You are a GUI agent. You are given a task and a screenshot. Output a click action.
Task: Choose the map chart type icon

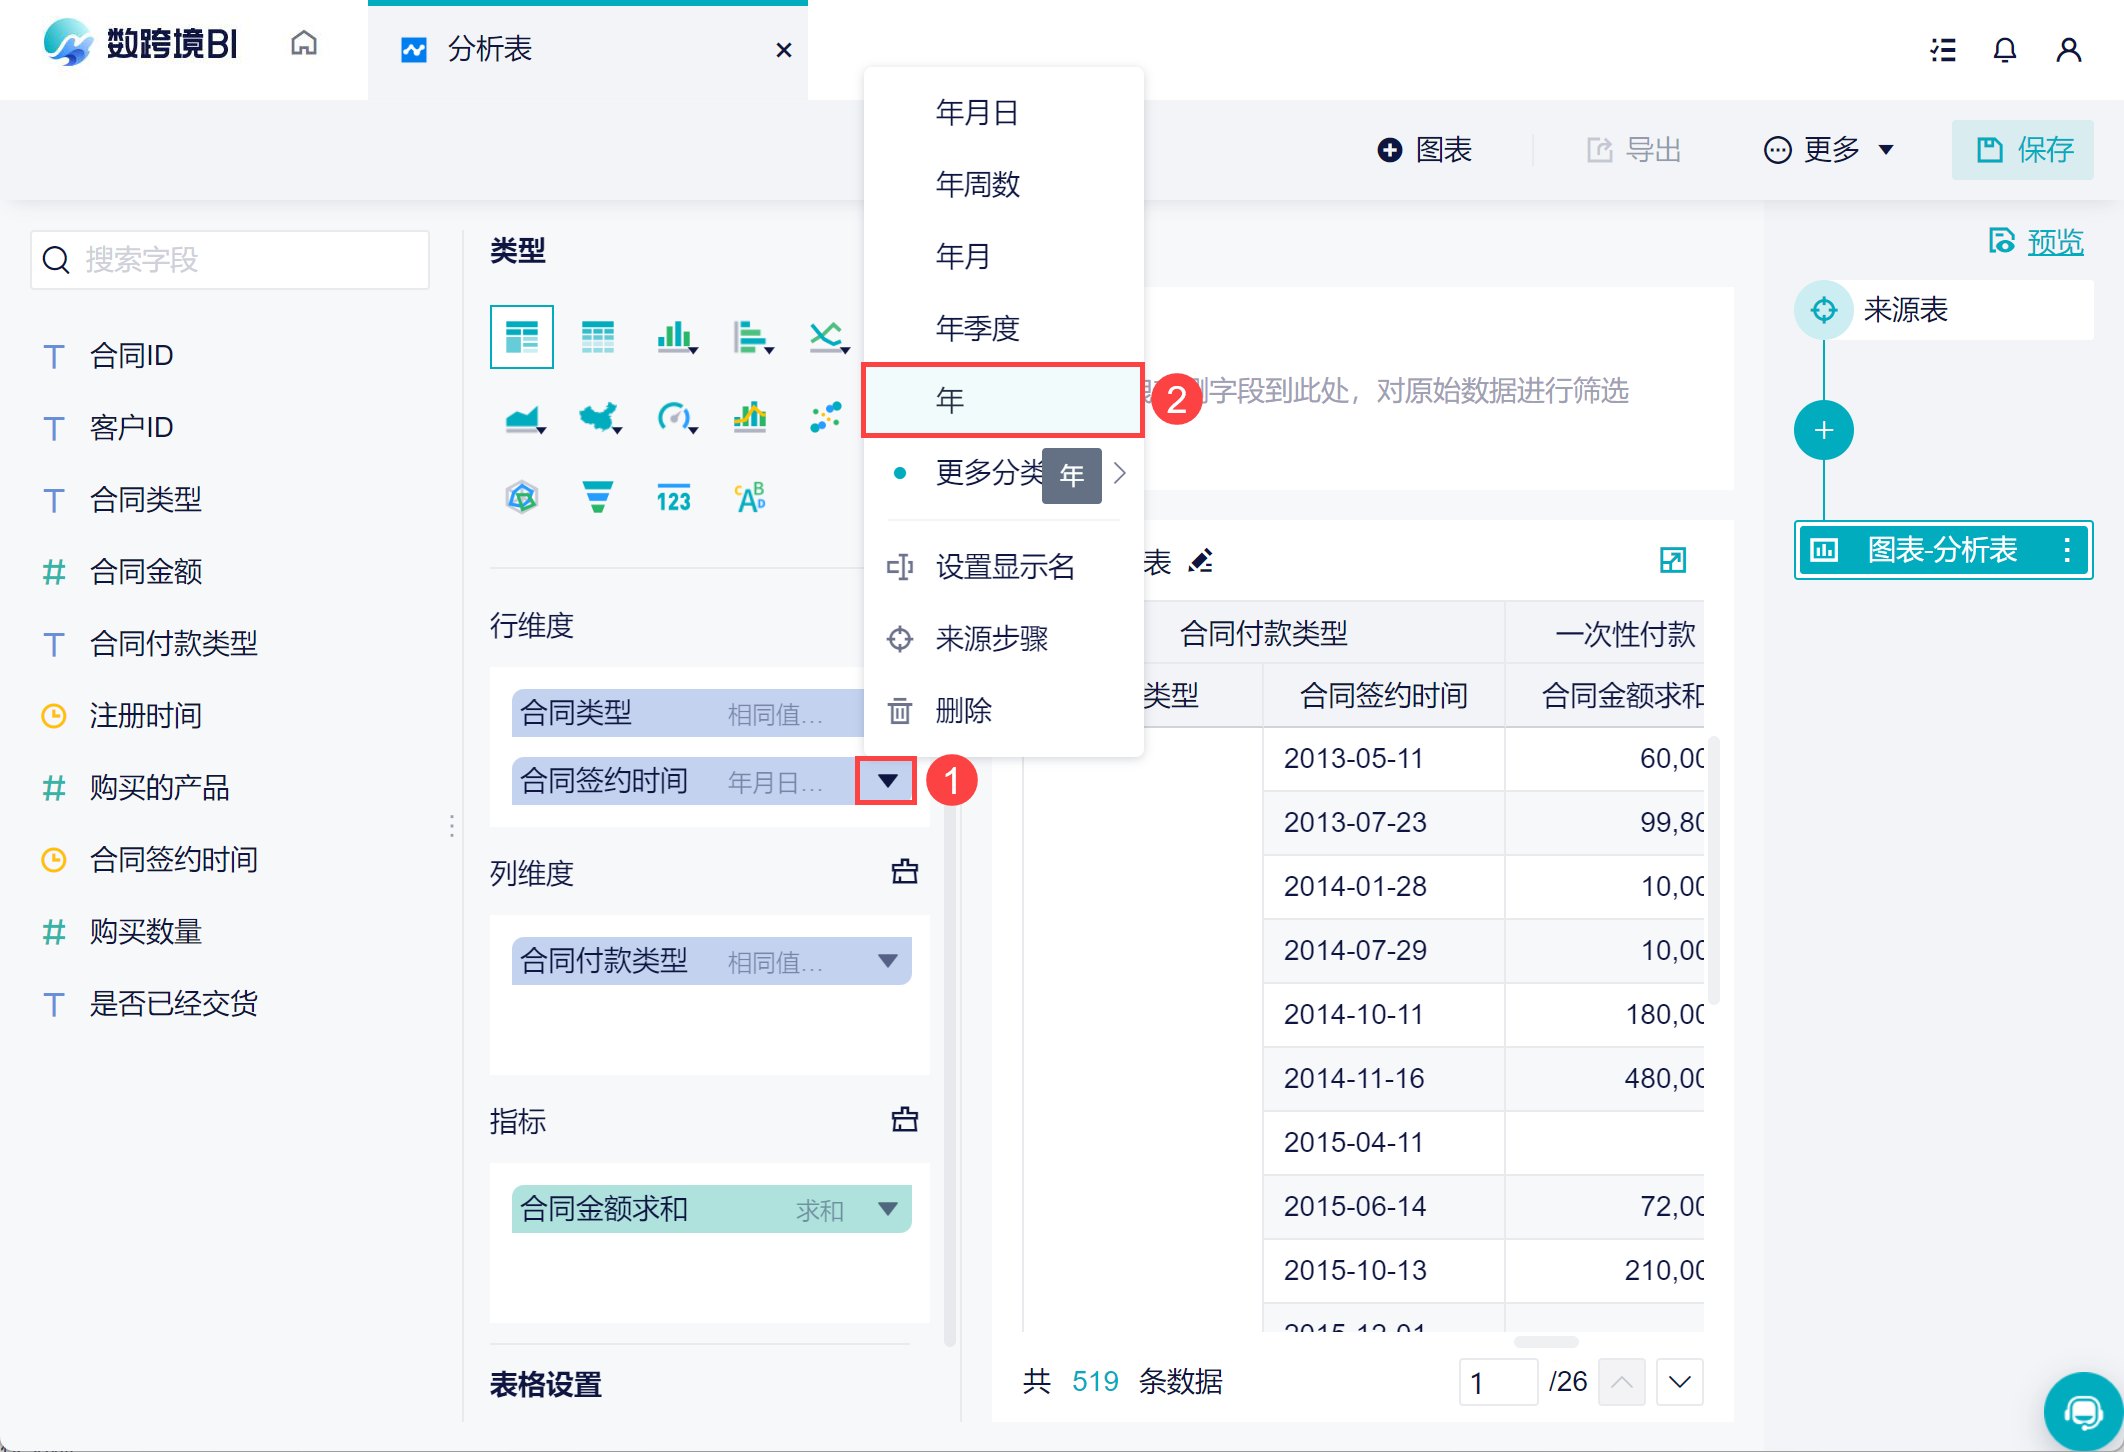[598, 417]
